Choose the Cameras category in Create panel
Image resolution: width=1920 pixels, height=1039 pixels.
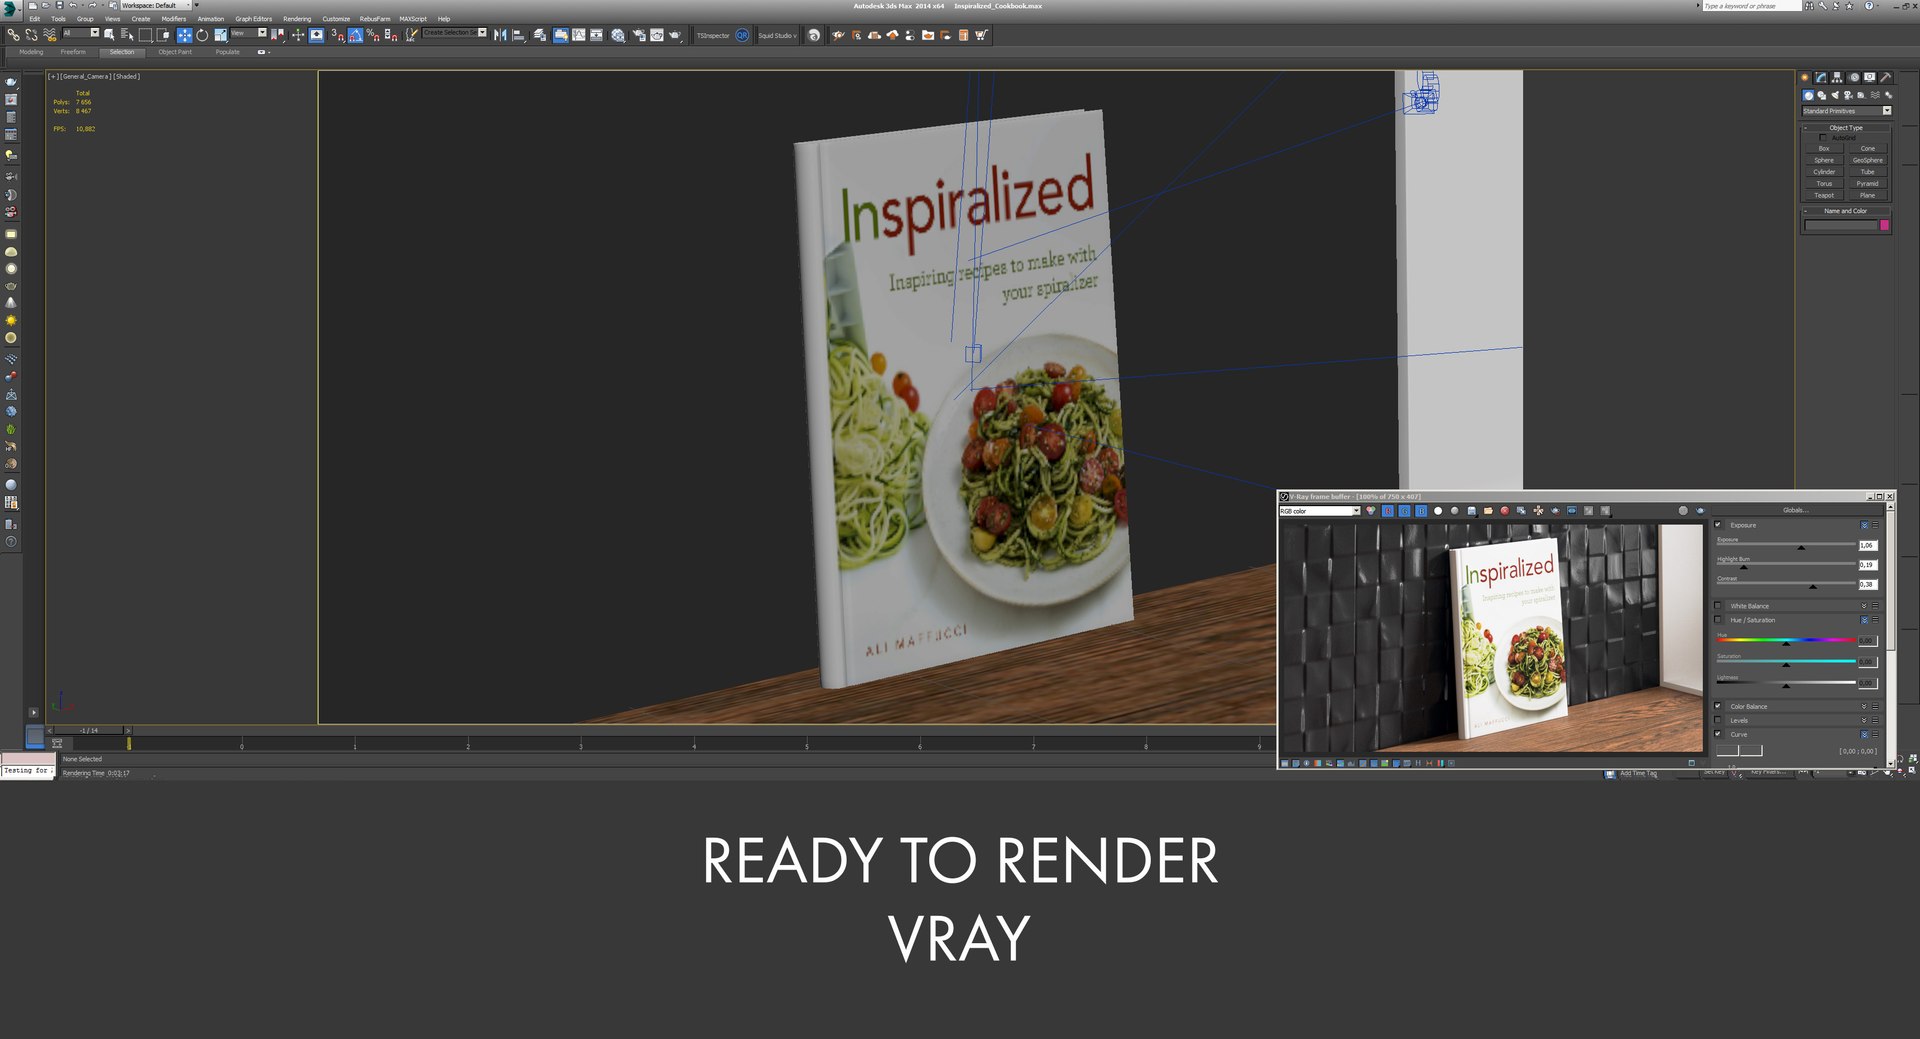coord(1848,95)
